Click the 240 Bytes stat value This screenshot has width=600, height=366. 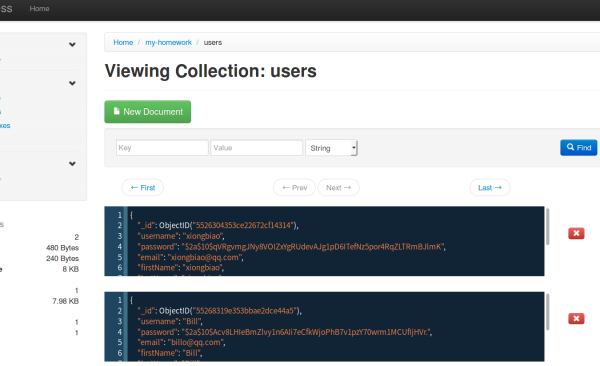point(62,258)
